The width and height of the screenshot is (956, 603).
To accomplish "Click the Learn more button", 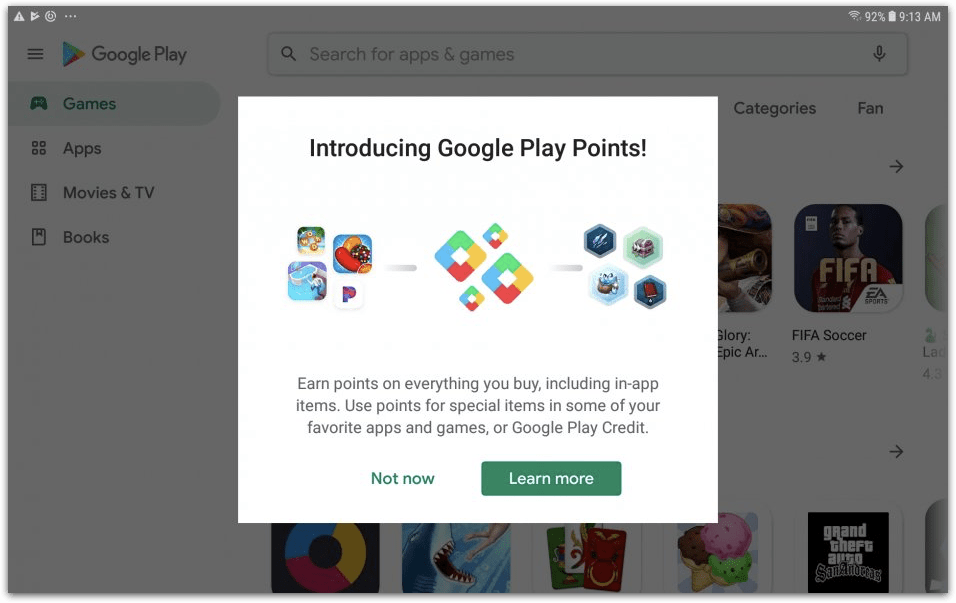I will tap(551, 479).
